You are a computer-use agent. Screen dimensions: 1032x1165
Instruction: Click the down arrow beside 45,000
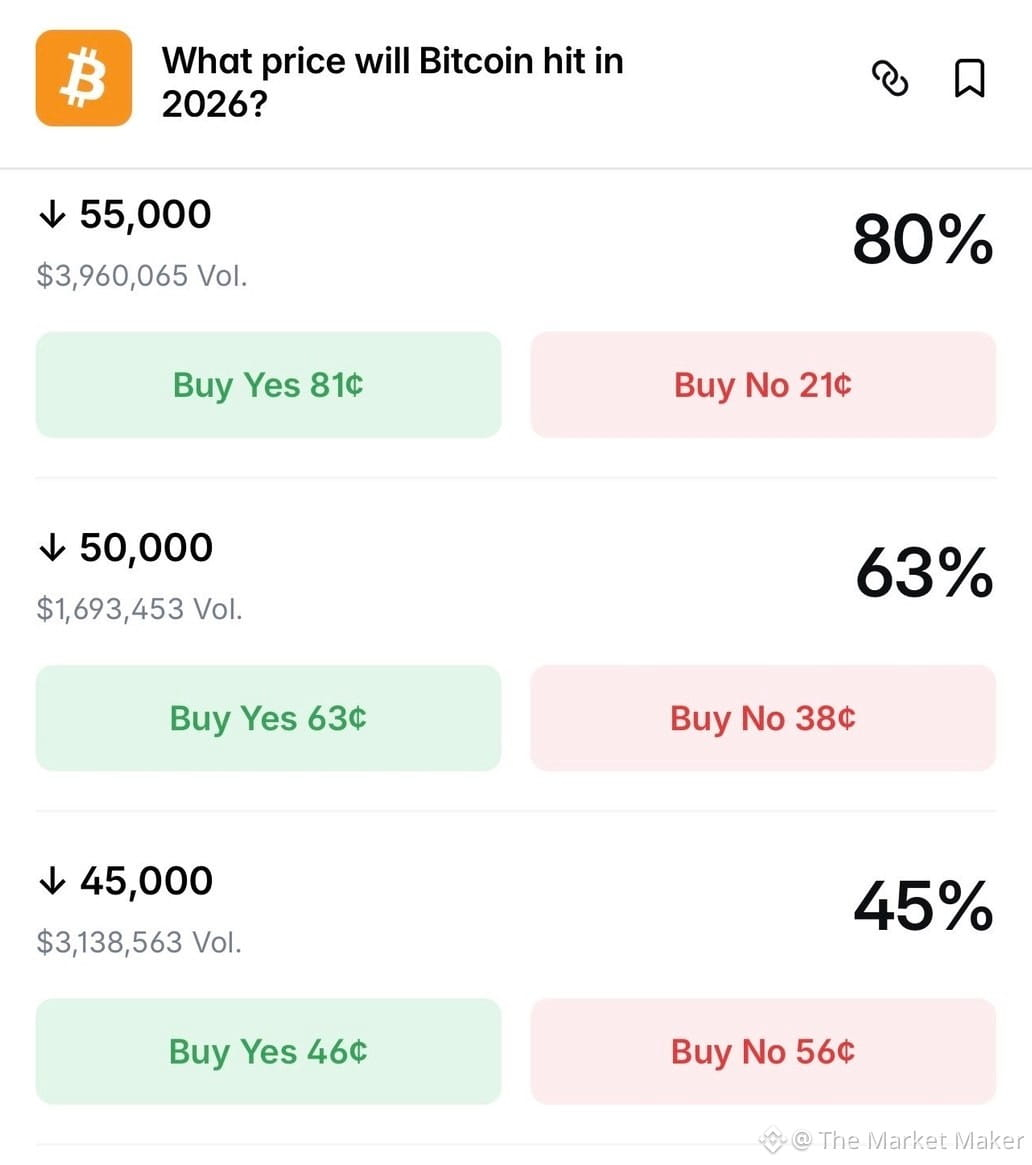(52, 881)
